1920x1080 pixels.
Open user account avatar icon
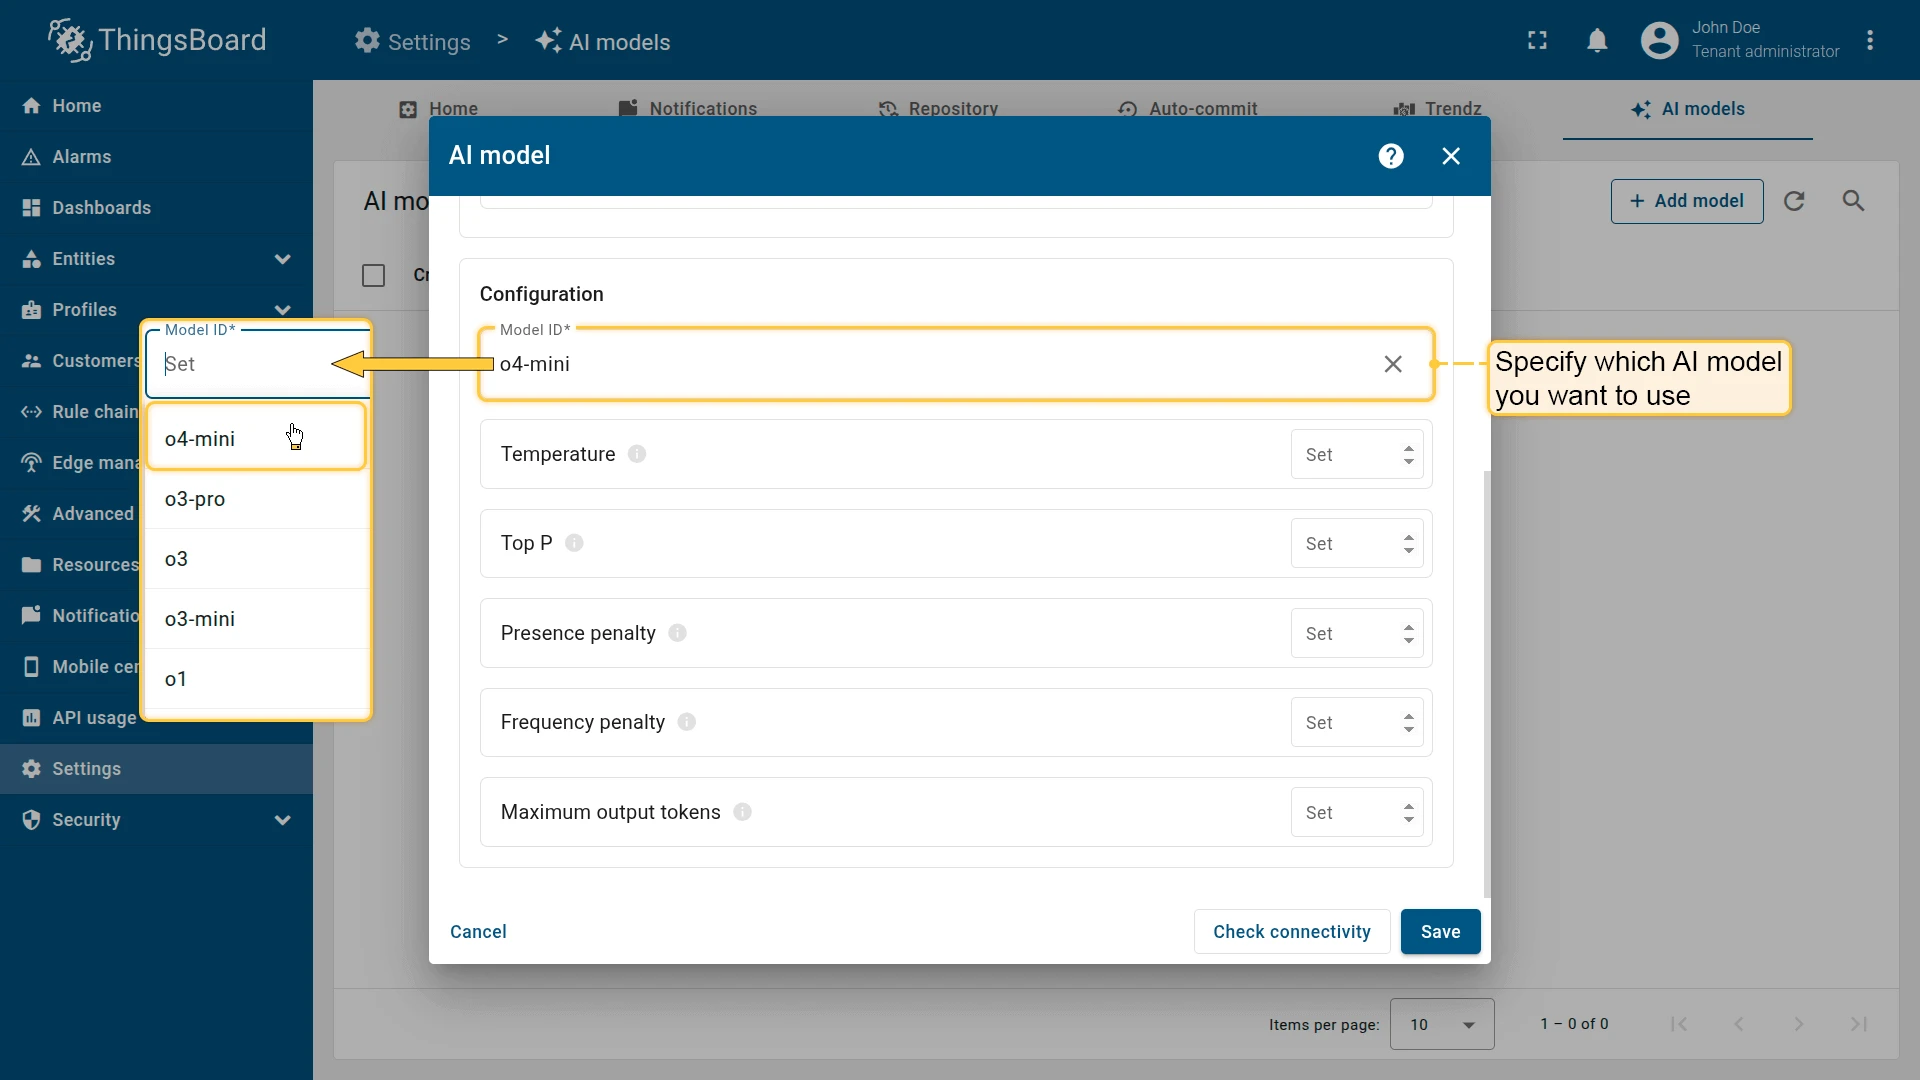[1660, 40]
